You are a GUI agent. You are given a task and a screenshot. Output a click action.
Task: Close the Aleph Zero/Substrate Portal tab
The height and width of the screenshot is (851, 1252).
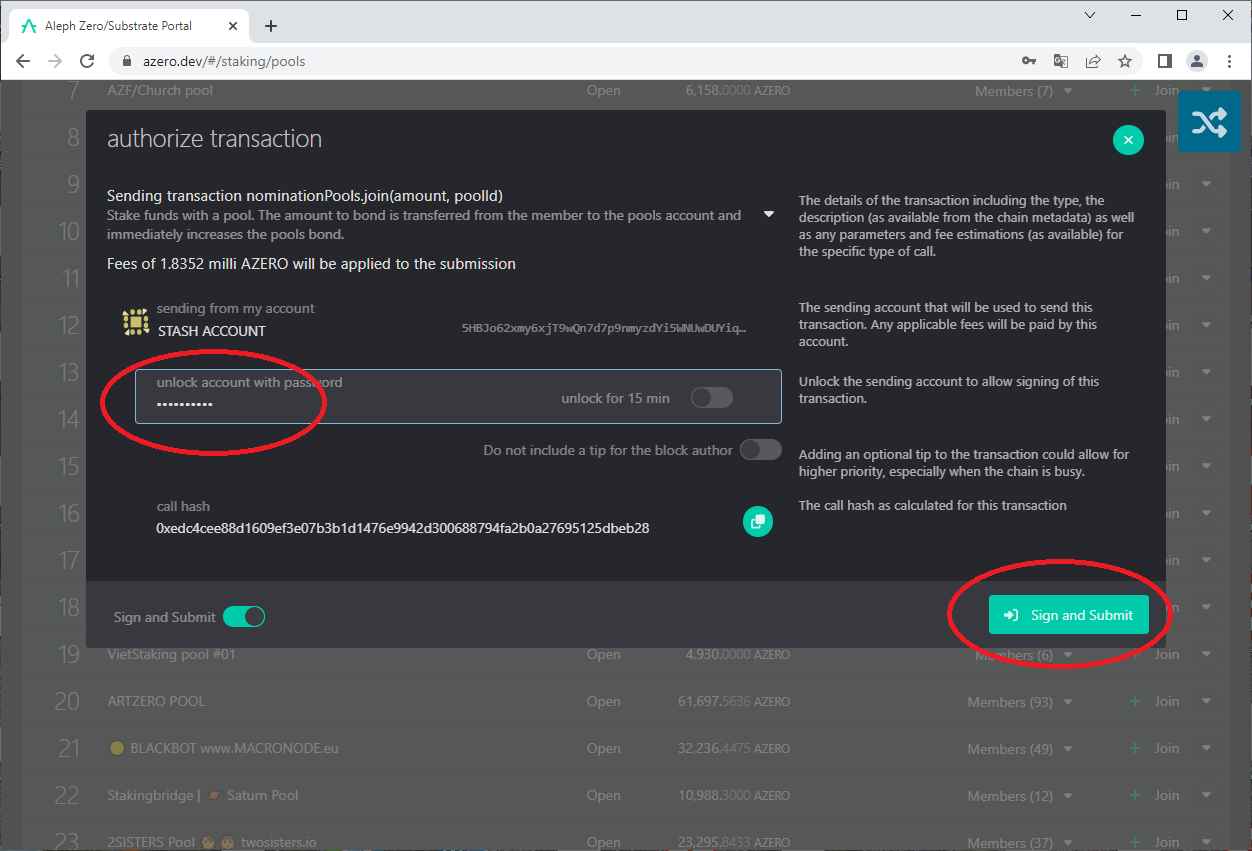tap(234, 26)
